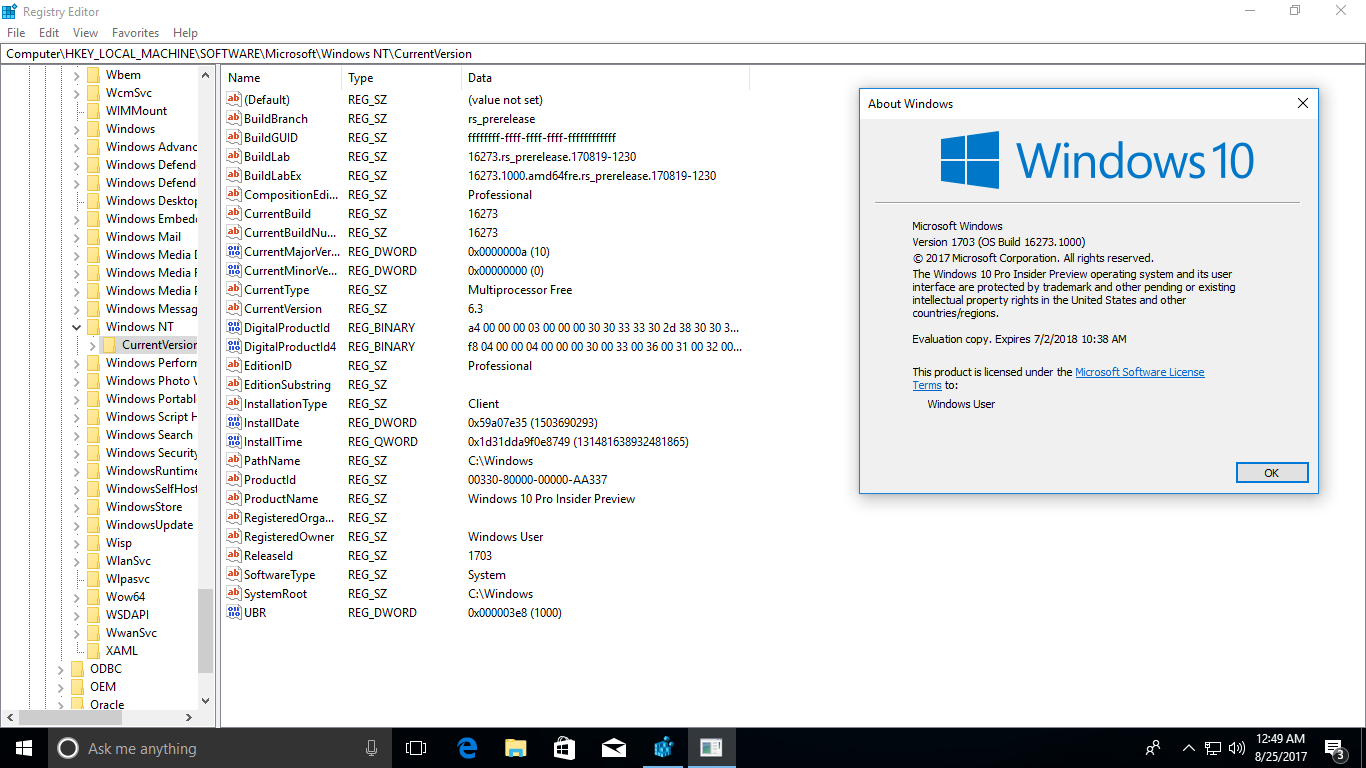
Task: Select the WindowsStore tree item
Action: [x=144, y=507]
